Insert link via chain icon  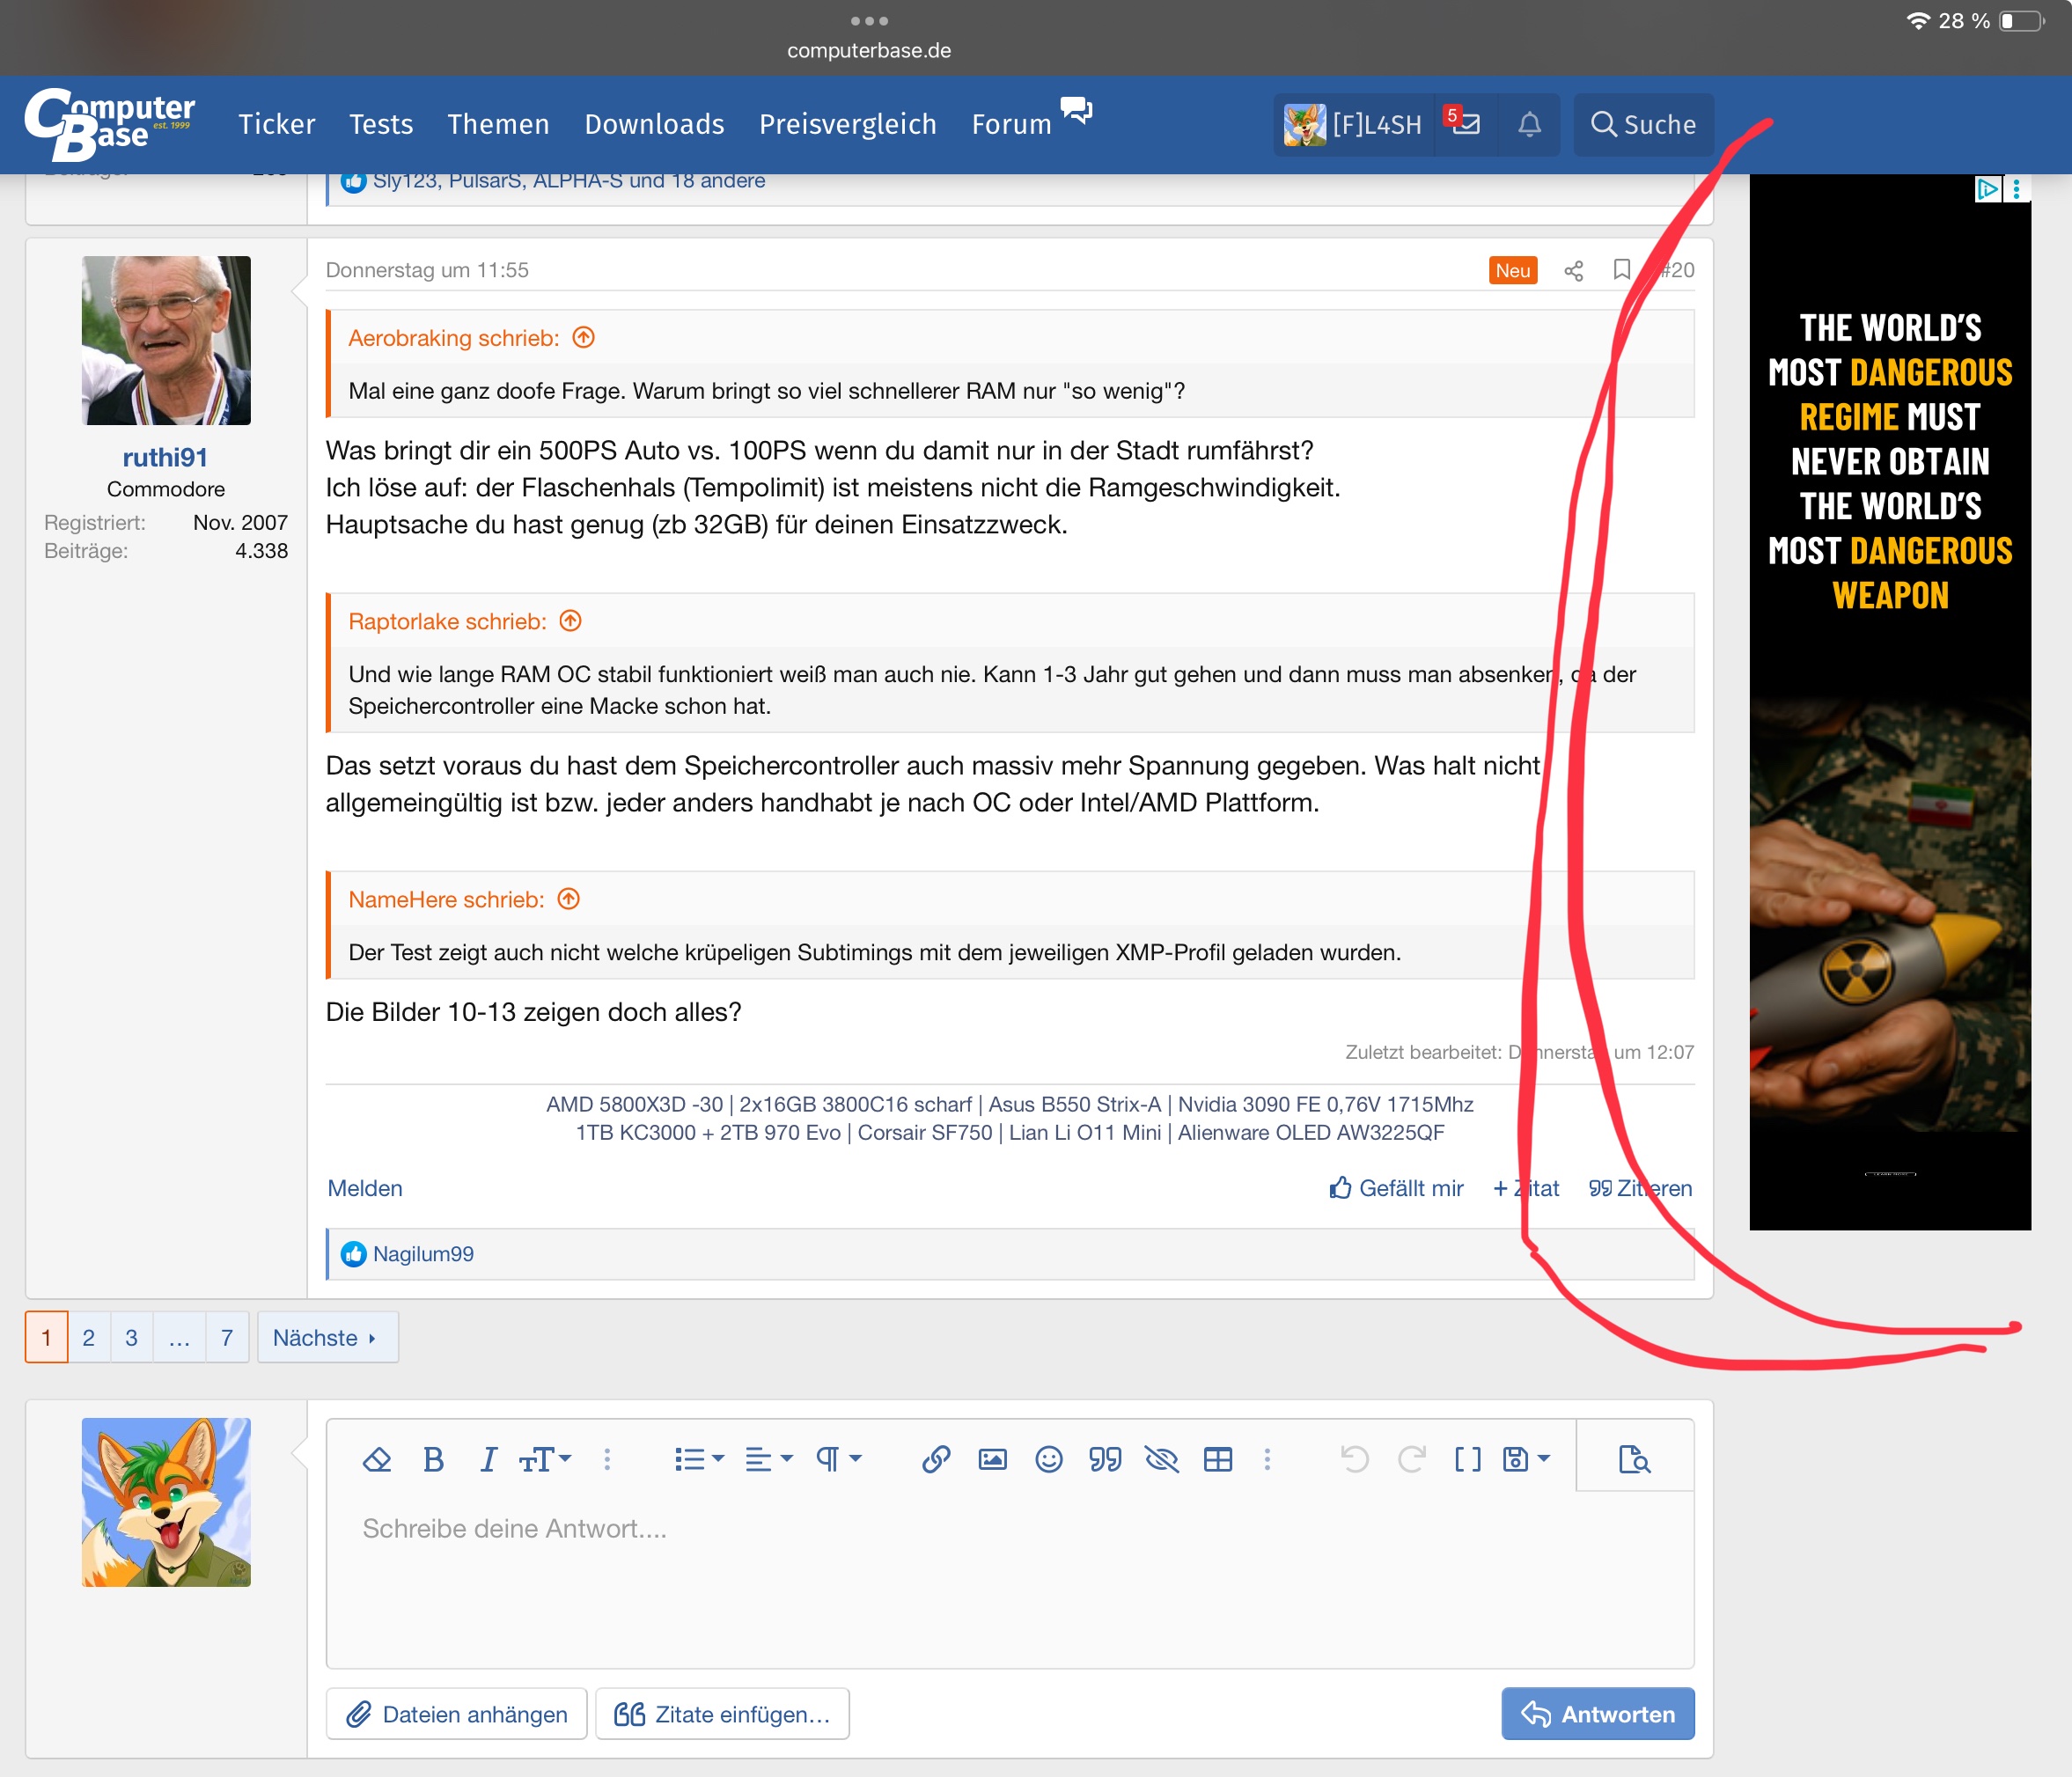coord(935,1460)
